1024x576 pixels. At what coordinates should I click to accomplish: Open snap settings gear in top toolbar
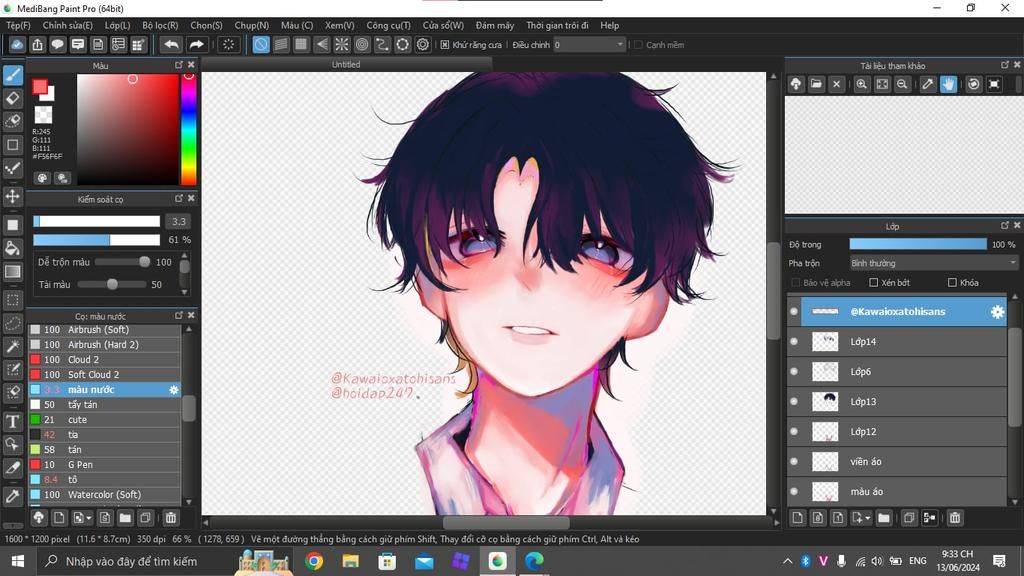point(423,44)
